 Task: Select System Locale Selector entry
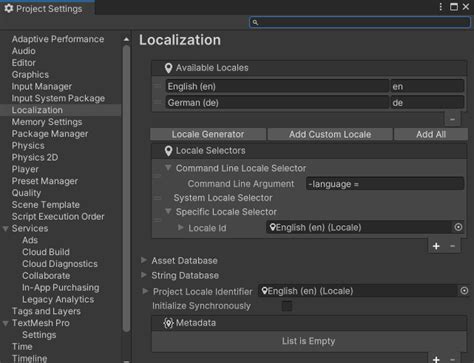[223, 198]
